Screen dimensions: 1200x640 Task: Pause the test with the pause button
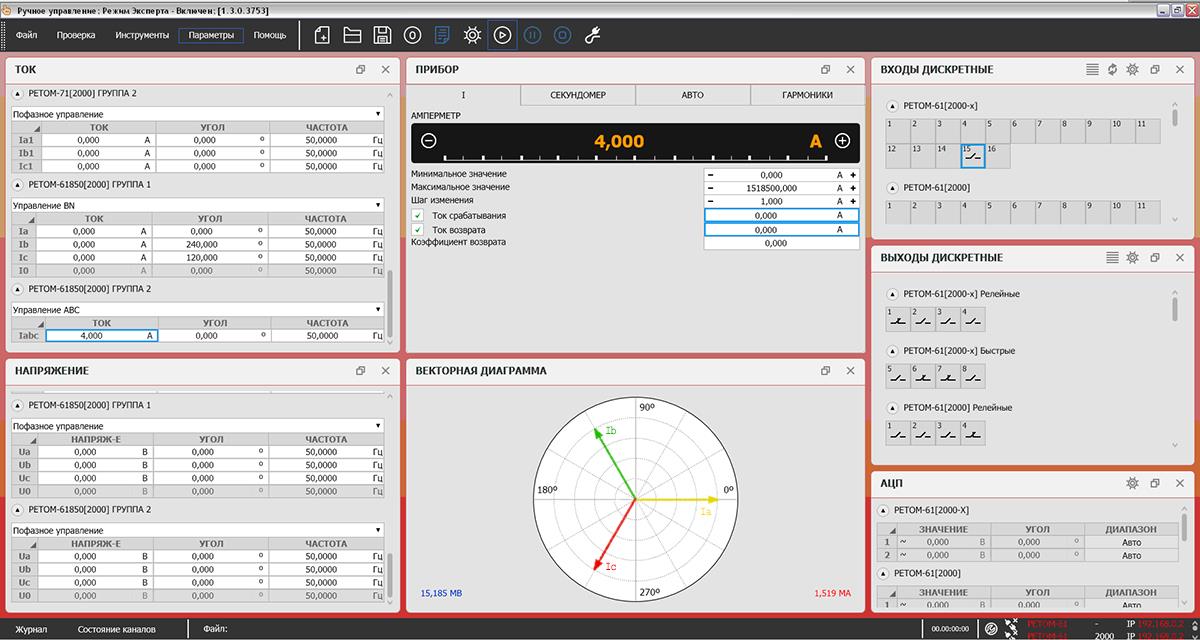click(532, 35)
